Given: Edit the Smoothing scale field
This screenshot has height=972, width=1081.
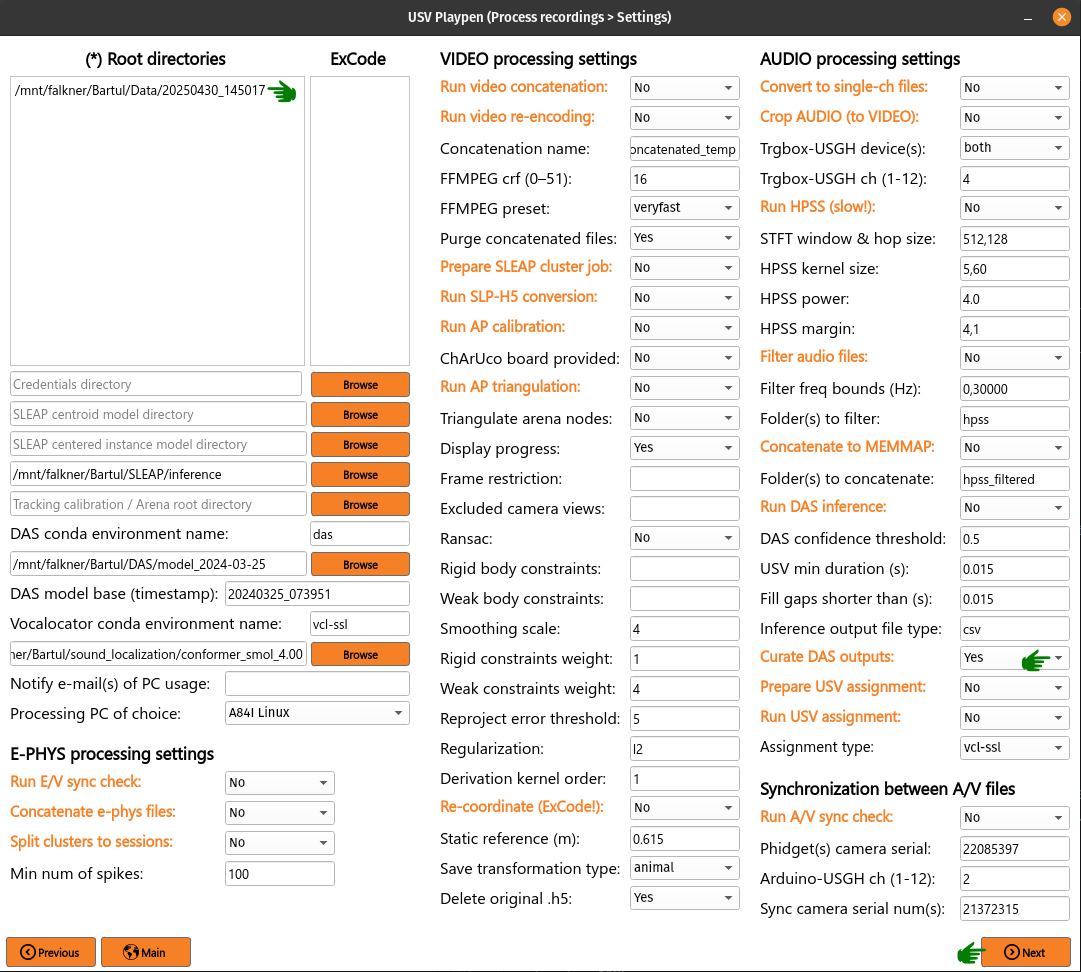Looking at the screenshot, I should 684,629.
